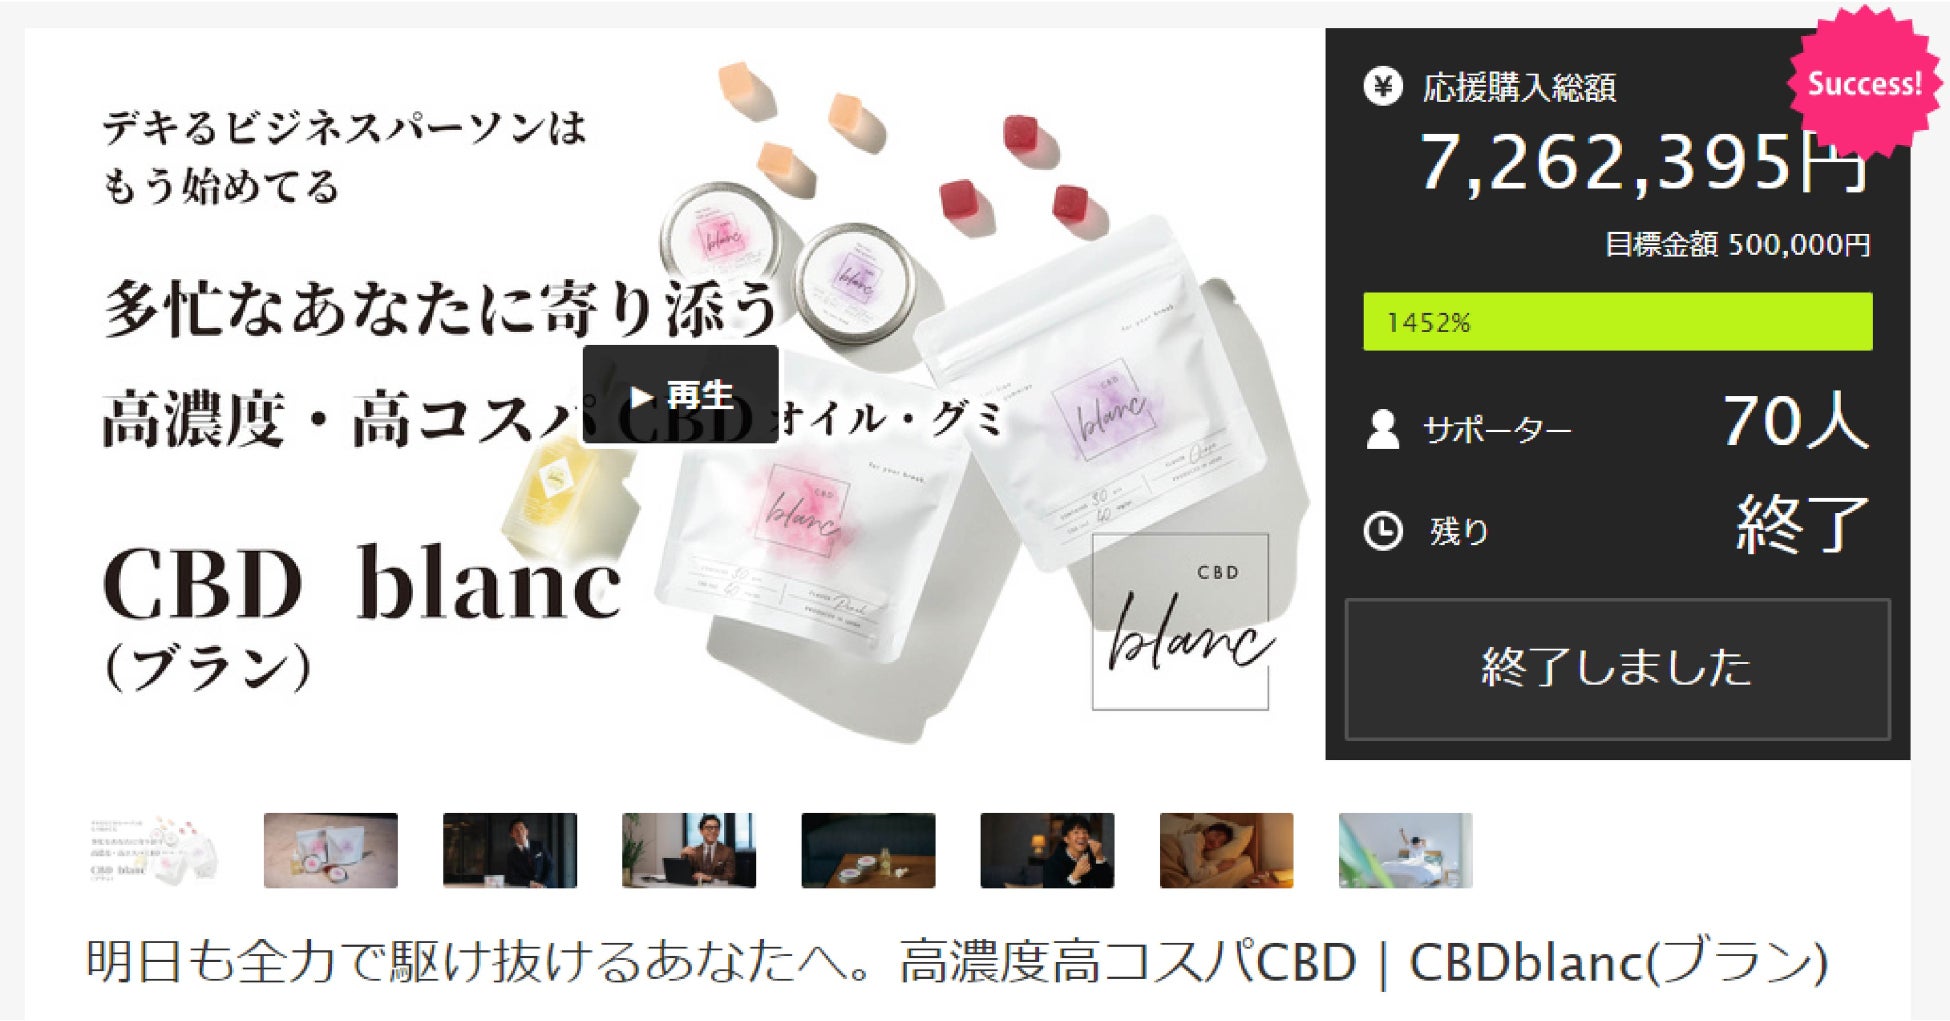Click the supporter person icon
1950x1021 pixels.
pos(1383,429)
